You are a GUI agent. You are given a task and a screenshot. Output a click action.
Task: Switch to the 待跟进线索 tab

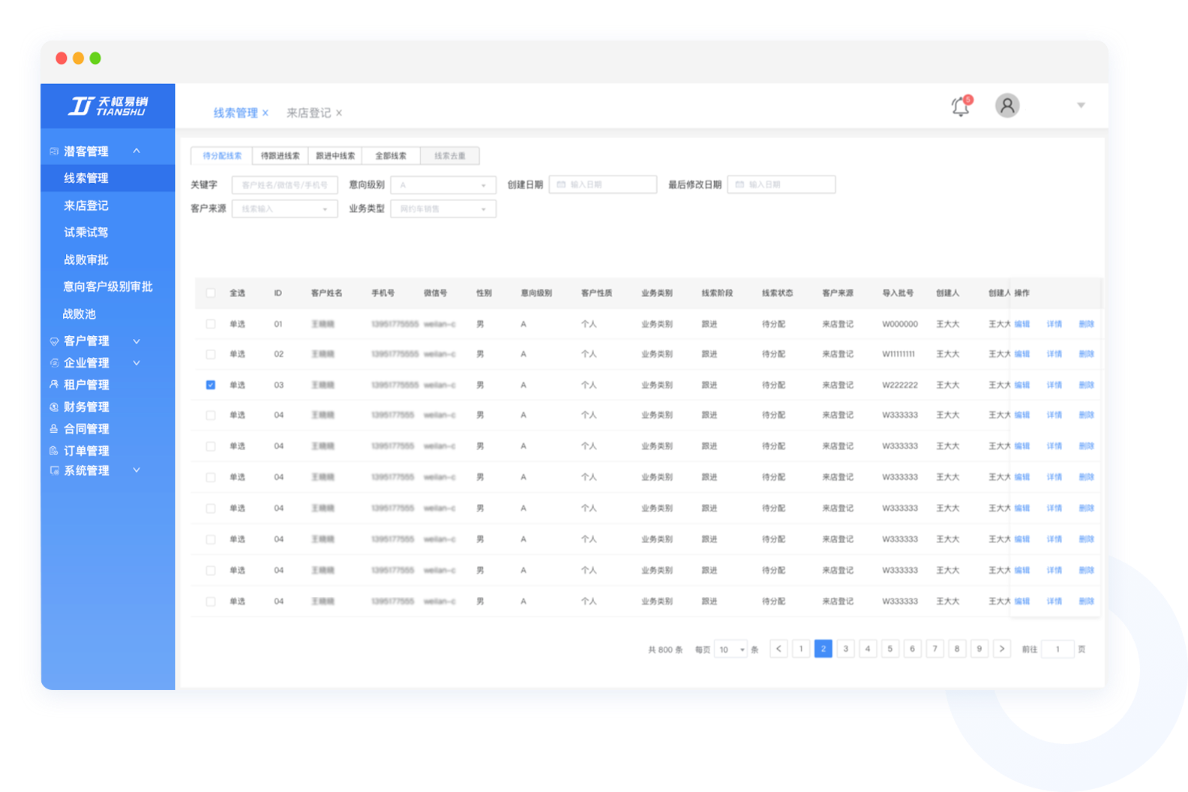[x=280, y=156]
